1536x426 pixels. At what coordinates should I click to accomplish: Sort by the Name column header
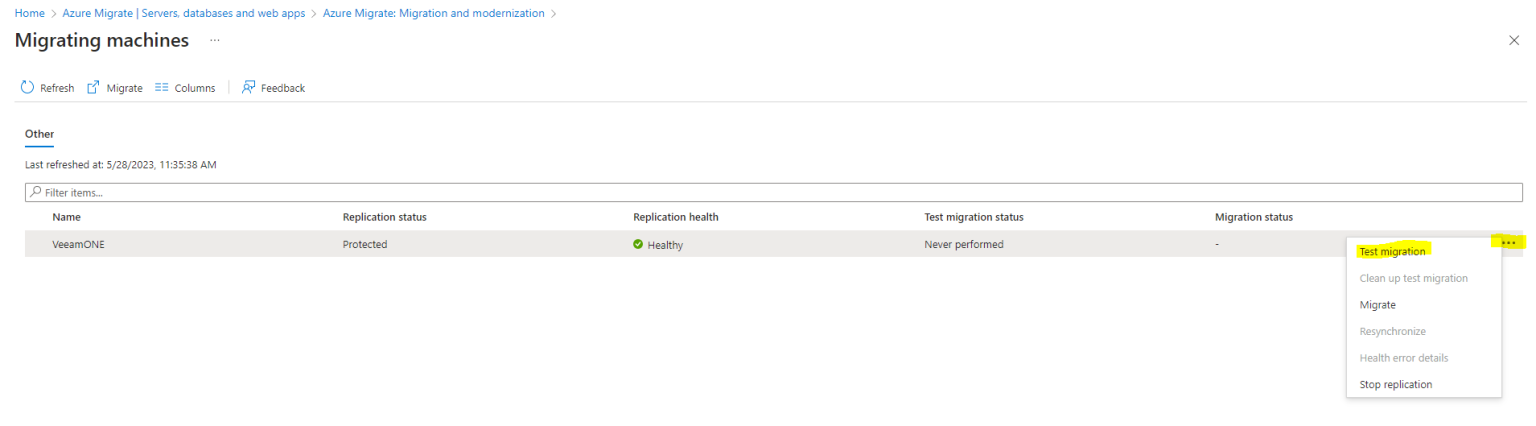tap(67, 217)
